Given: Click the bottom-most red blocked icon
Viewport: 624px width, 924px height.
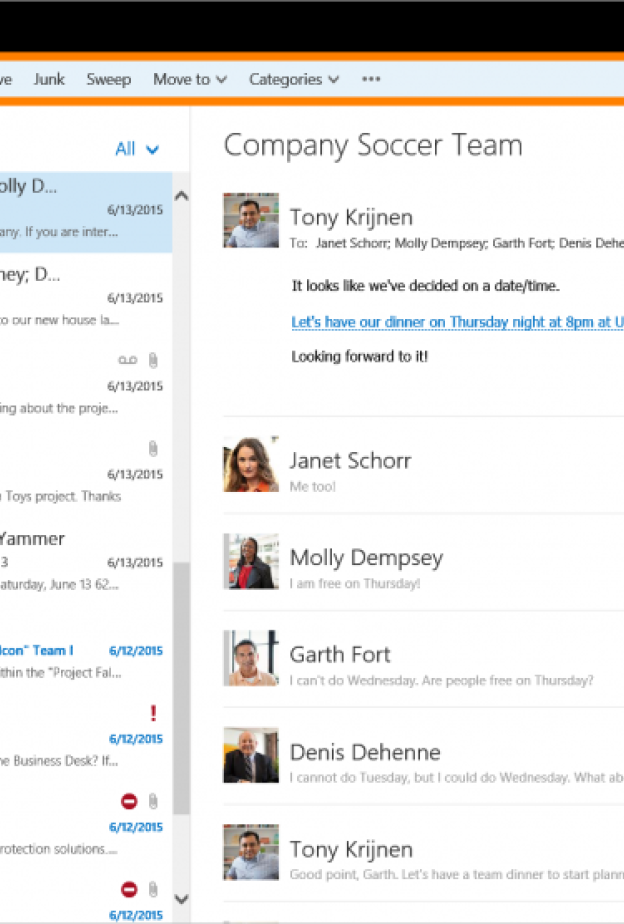Looking at the screenshot, I should click(129, 889).
